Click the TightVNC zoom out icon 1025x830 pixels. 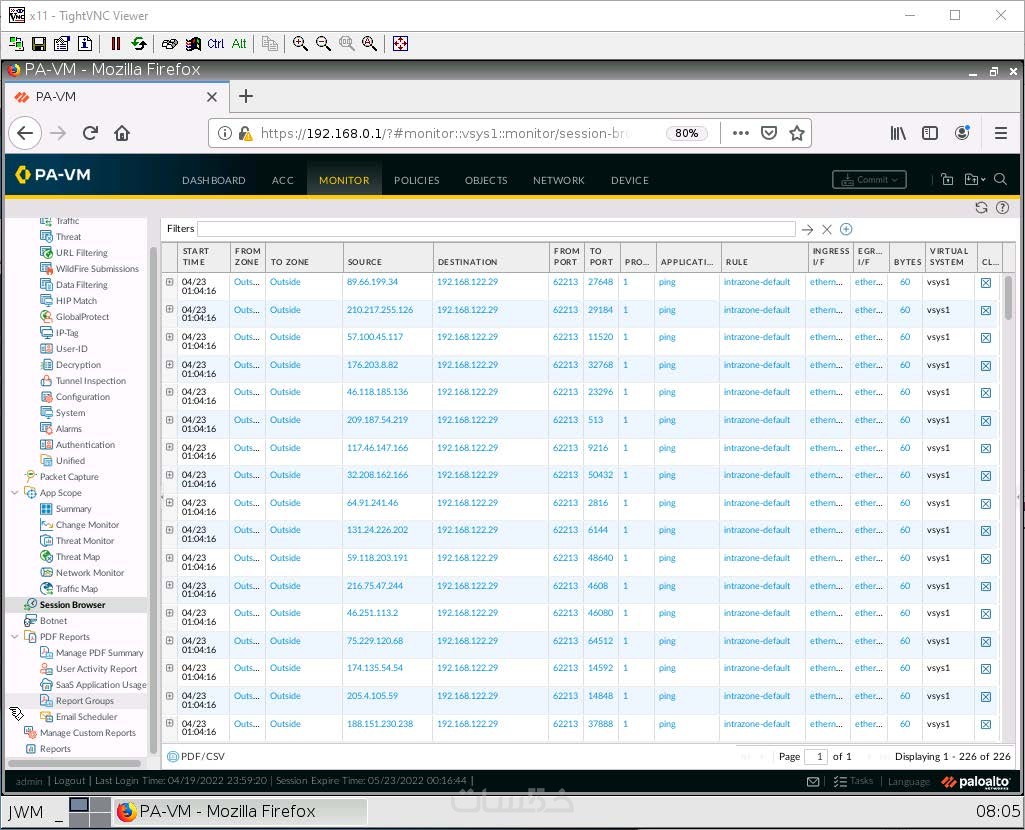point(323,44)
